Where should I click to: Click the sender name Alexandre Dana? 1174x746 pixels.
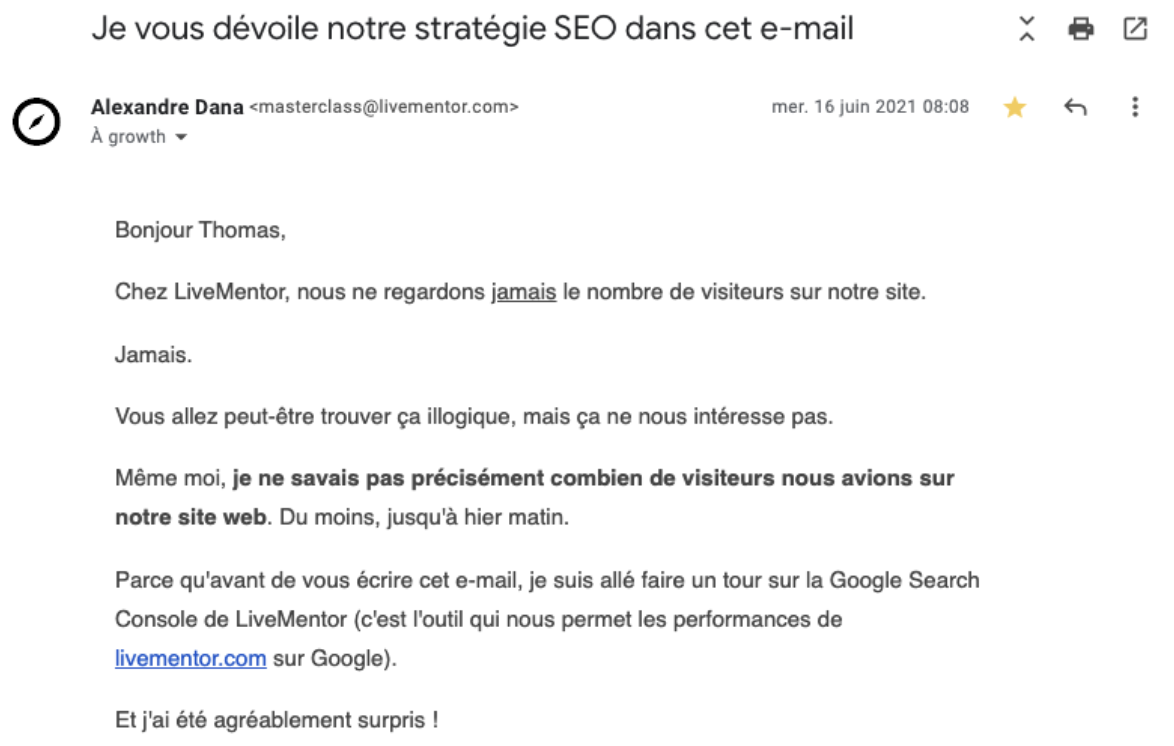click(x=166, y=107)
